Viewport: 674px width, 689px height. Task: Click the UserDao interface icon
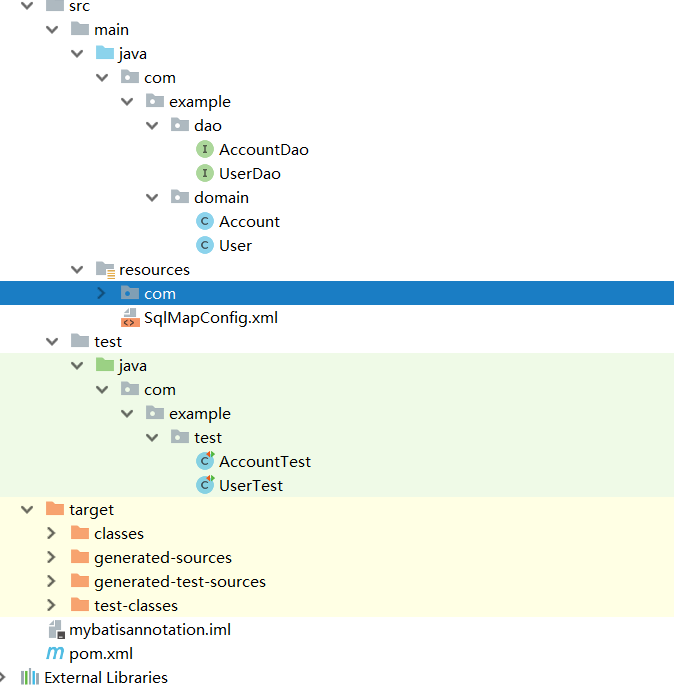point(205,173)
